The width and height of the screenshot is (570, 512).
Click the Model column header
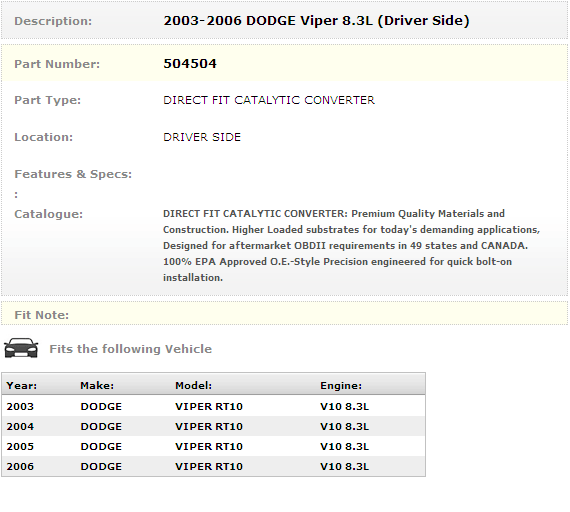pos(193,385)
